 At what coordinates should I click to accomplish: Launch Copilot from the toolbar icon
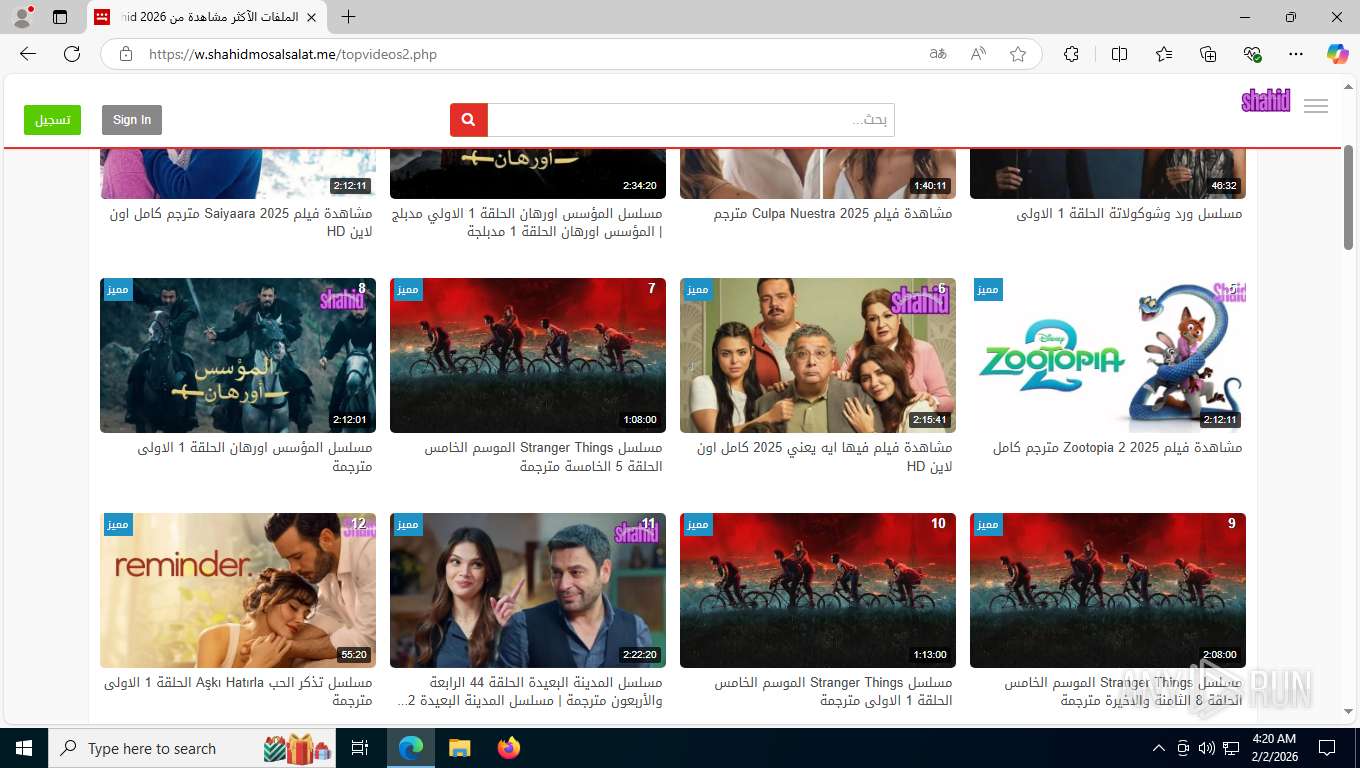[1338, 54]
